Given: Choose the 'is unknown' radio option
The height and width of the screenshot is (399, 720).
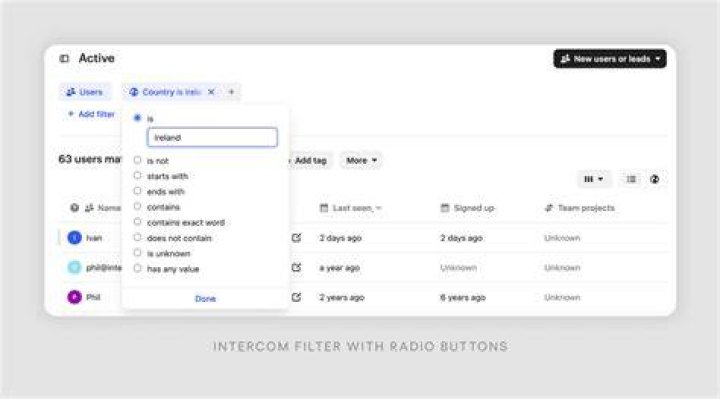Looking at the screenshot, I should click(x=137, y=253).
